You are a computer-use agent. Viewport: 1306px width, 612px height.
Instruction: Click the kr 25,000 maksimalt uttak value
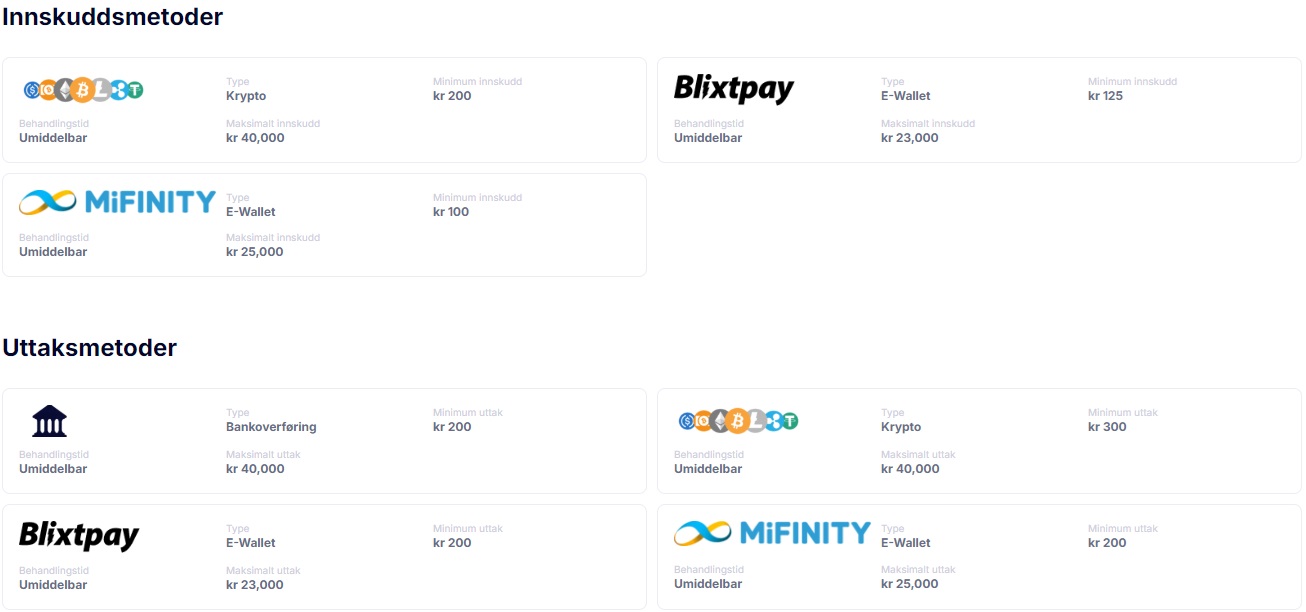pyautogui.click(x=909, y=584)
